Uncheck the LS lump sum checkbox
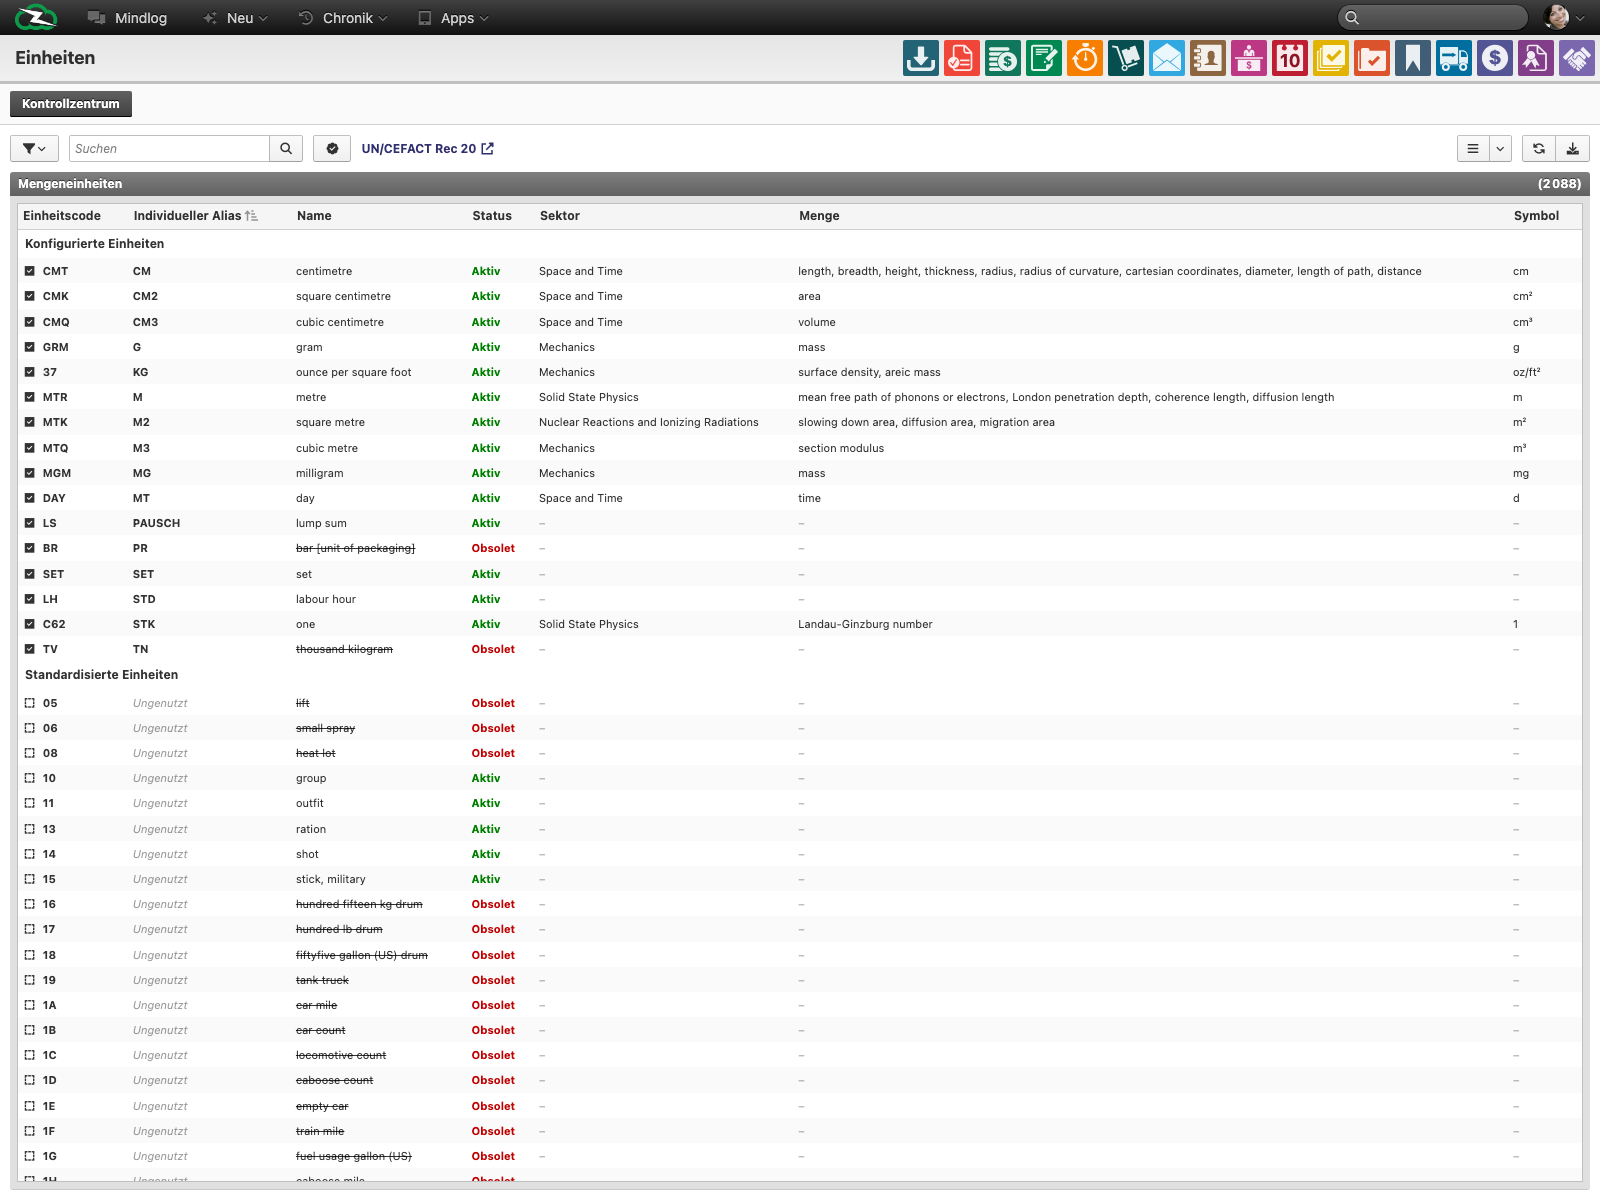 [x=30, y=523]
